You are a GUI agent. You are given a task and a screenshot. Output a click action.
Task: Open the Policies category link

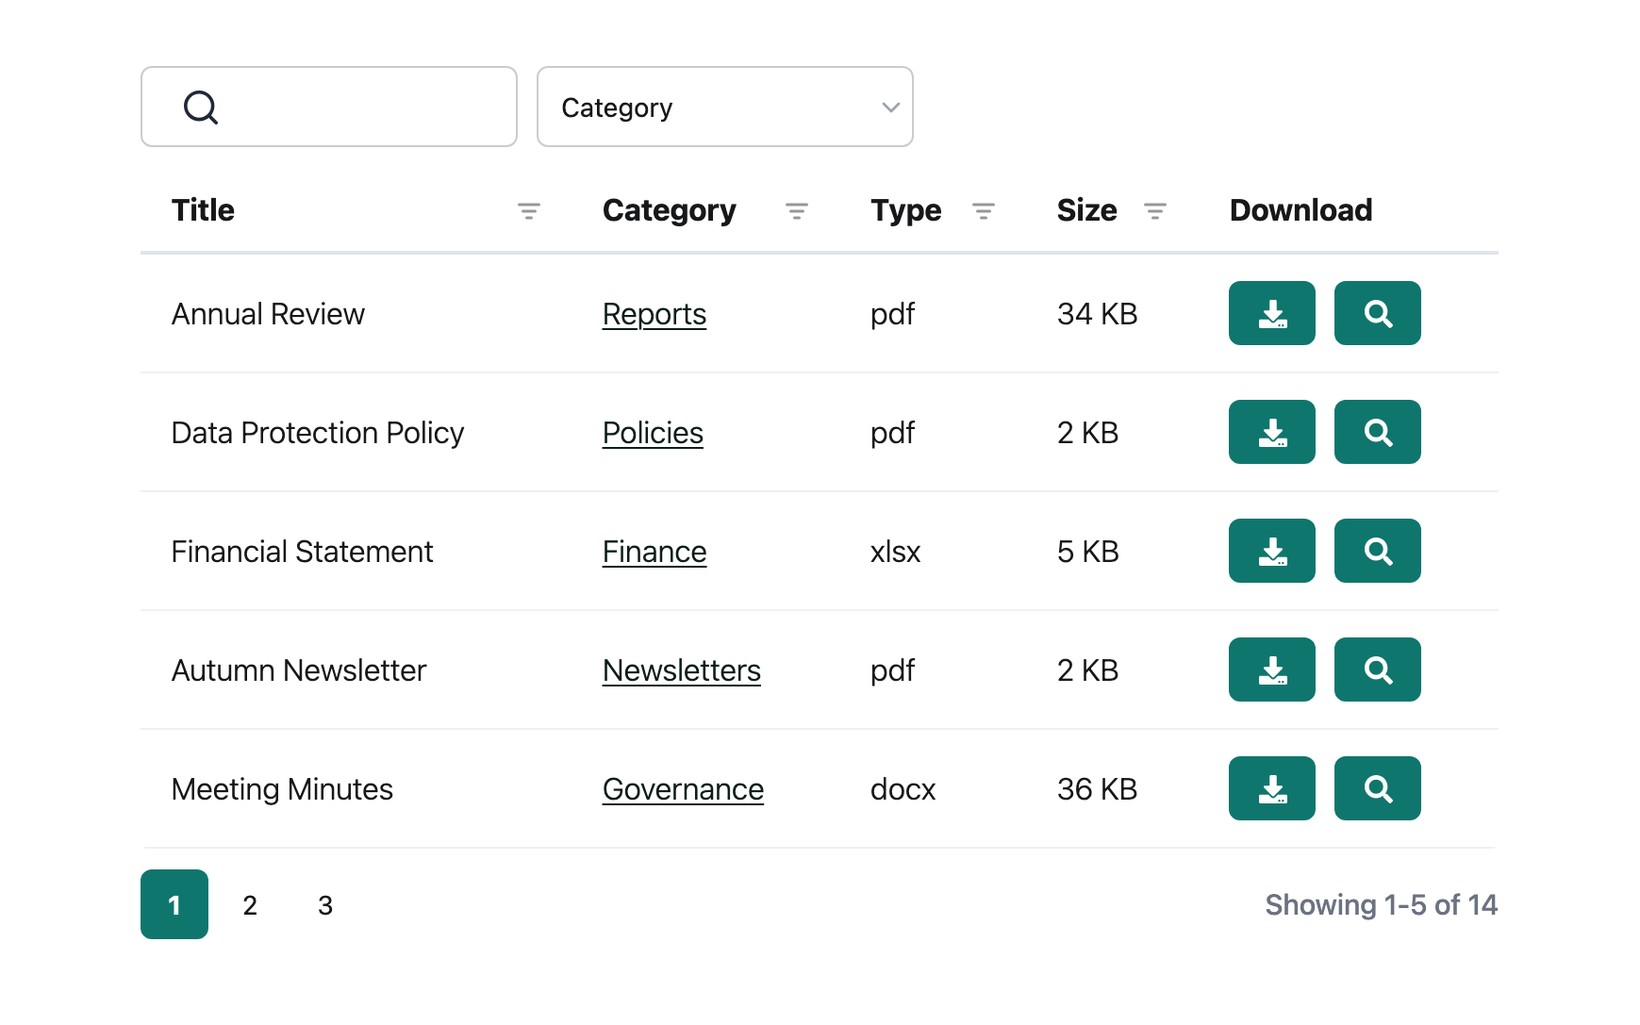[653, 433]
